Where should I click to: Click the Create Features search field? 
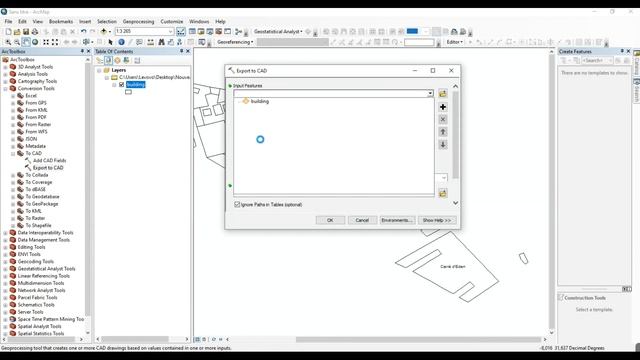(598, 60)
